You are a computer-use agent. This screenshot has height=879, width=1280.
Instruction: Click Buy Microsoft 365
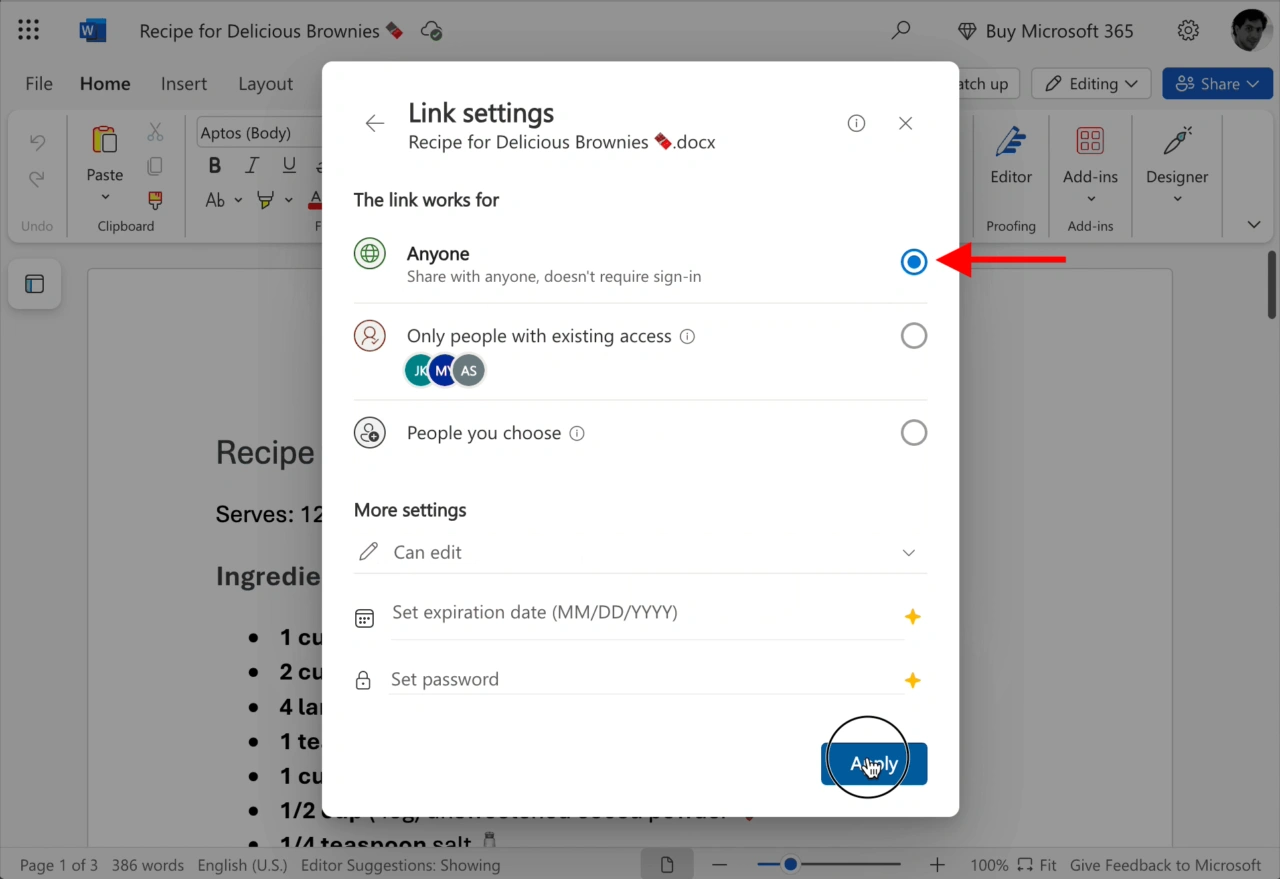tap(1046, 31)
